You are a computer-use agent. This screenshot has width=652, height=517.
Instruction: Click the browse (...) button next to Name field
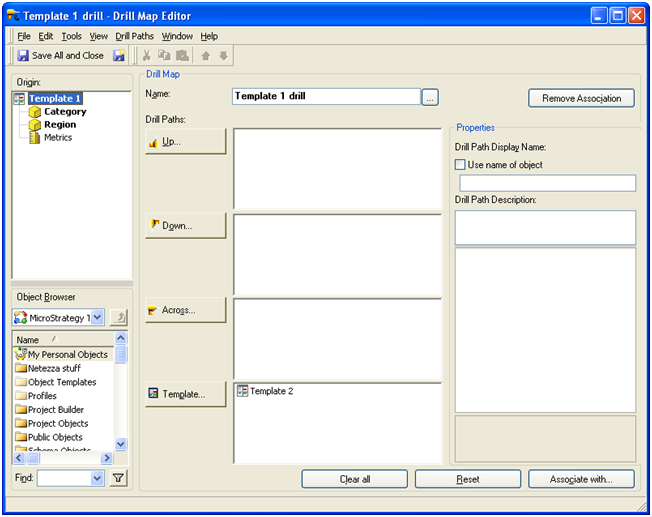[x=430, y=98]
